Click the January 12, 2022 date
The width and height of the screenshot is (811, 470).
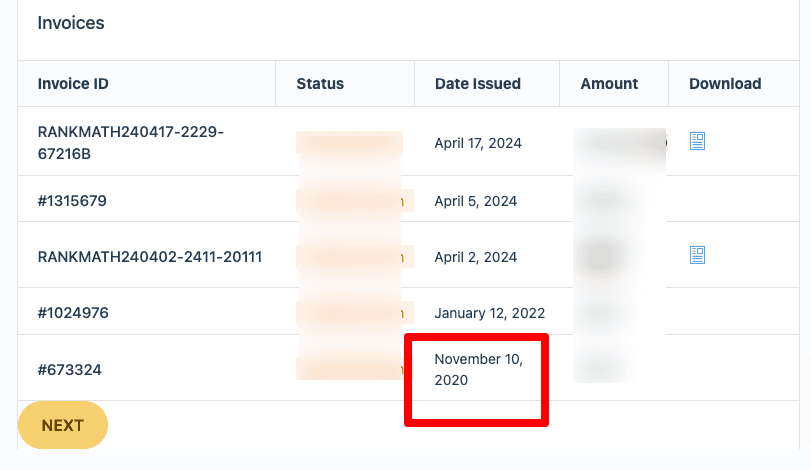pyautogui.click(x=489, y=313)
